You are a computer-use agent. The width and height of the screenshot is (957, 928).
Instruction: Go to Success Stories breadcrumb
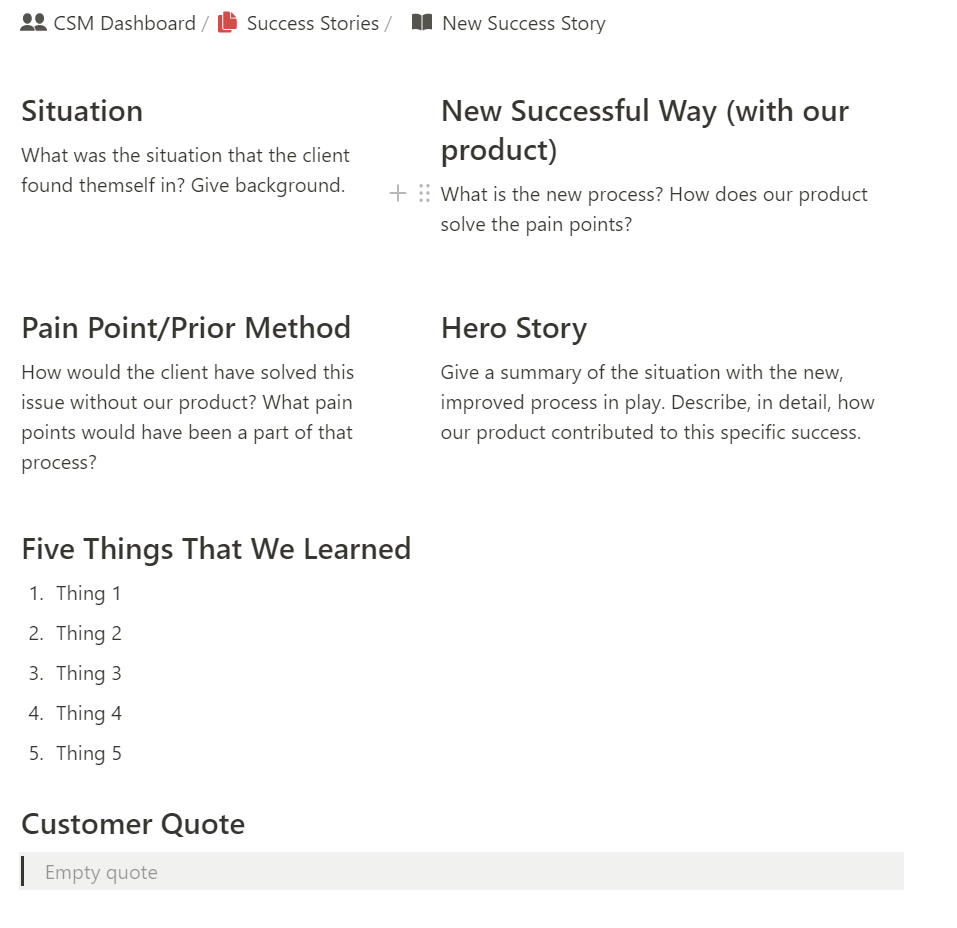tap(312, 23)
